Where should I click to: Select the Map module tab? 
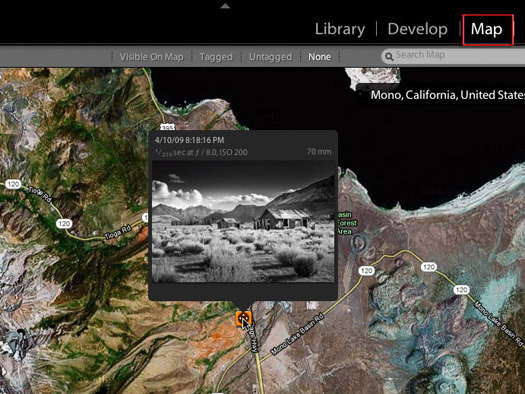point(486,29)
